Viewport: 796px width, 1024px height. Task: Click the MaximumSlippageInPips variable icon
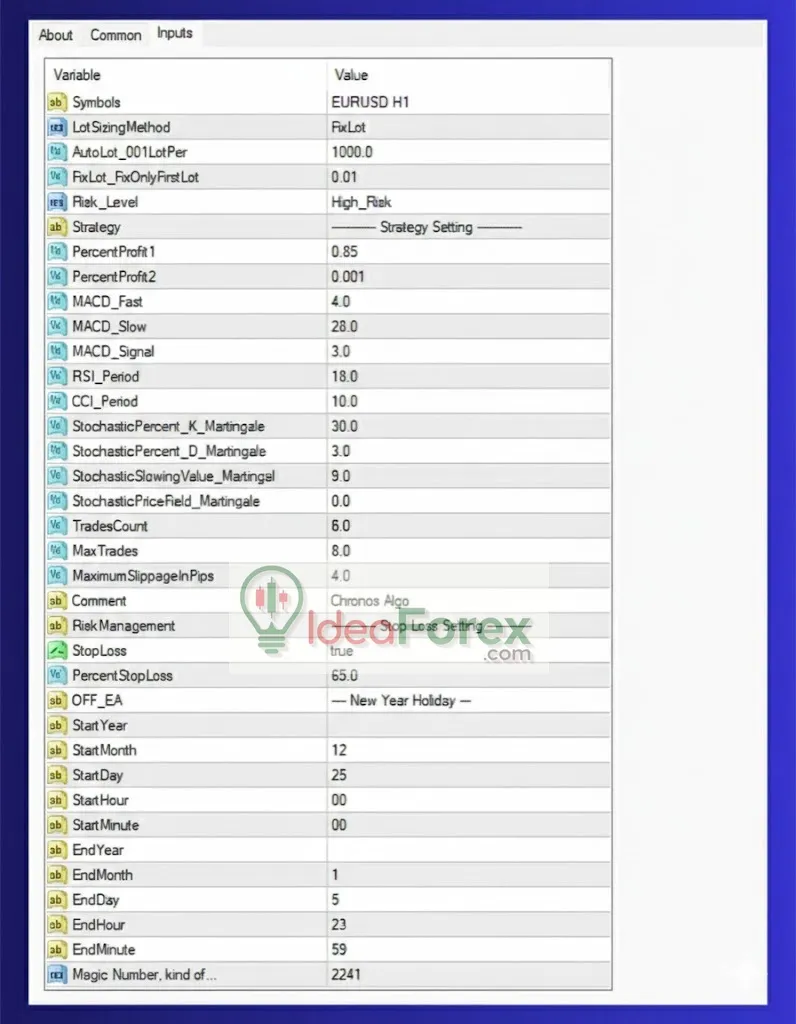(x=57, y=576)
